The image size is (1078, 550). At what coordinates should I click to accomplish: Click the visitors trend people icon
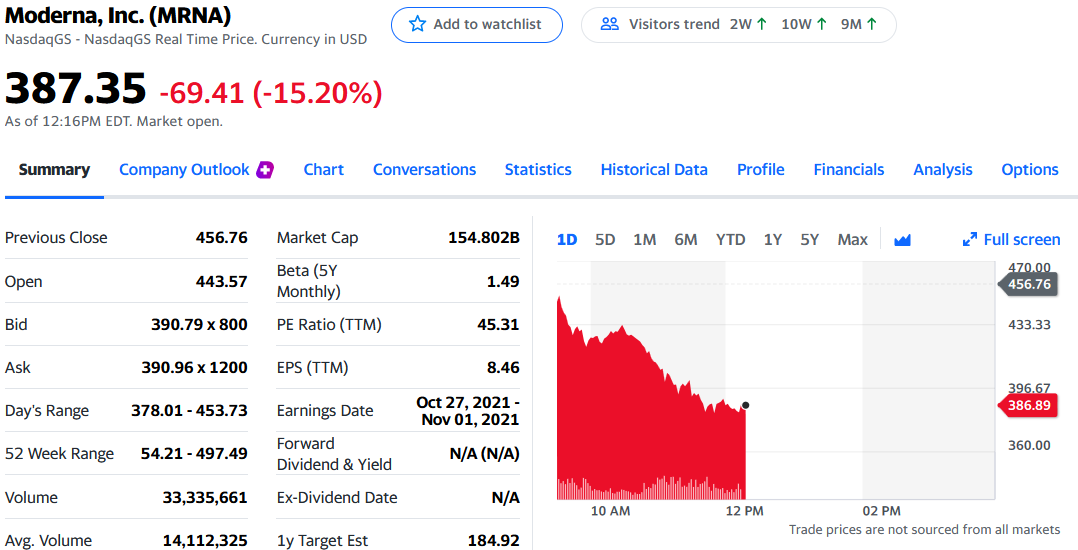click(x=609, y=24)
